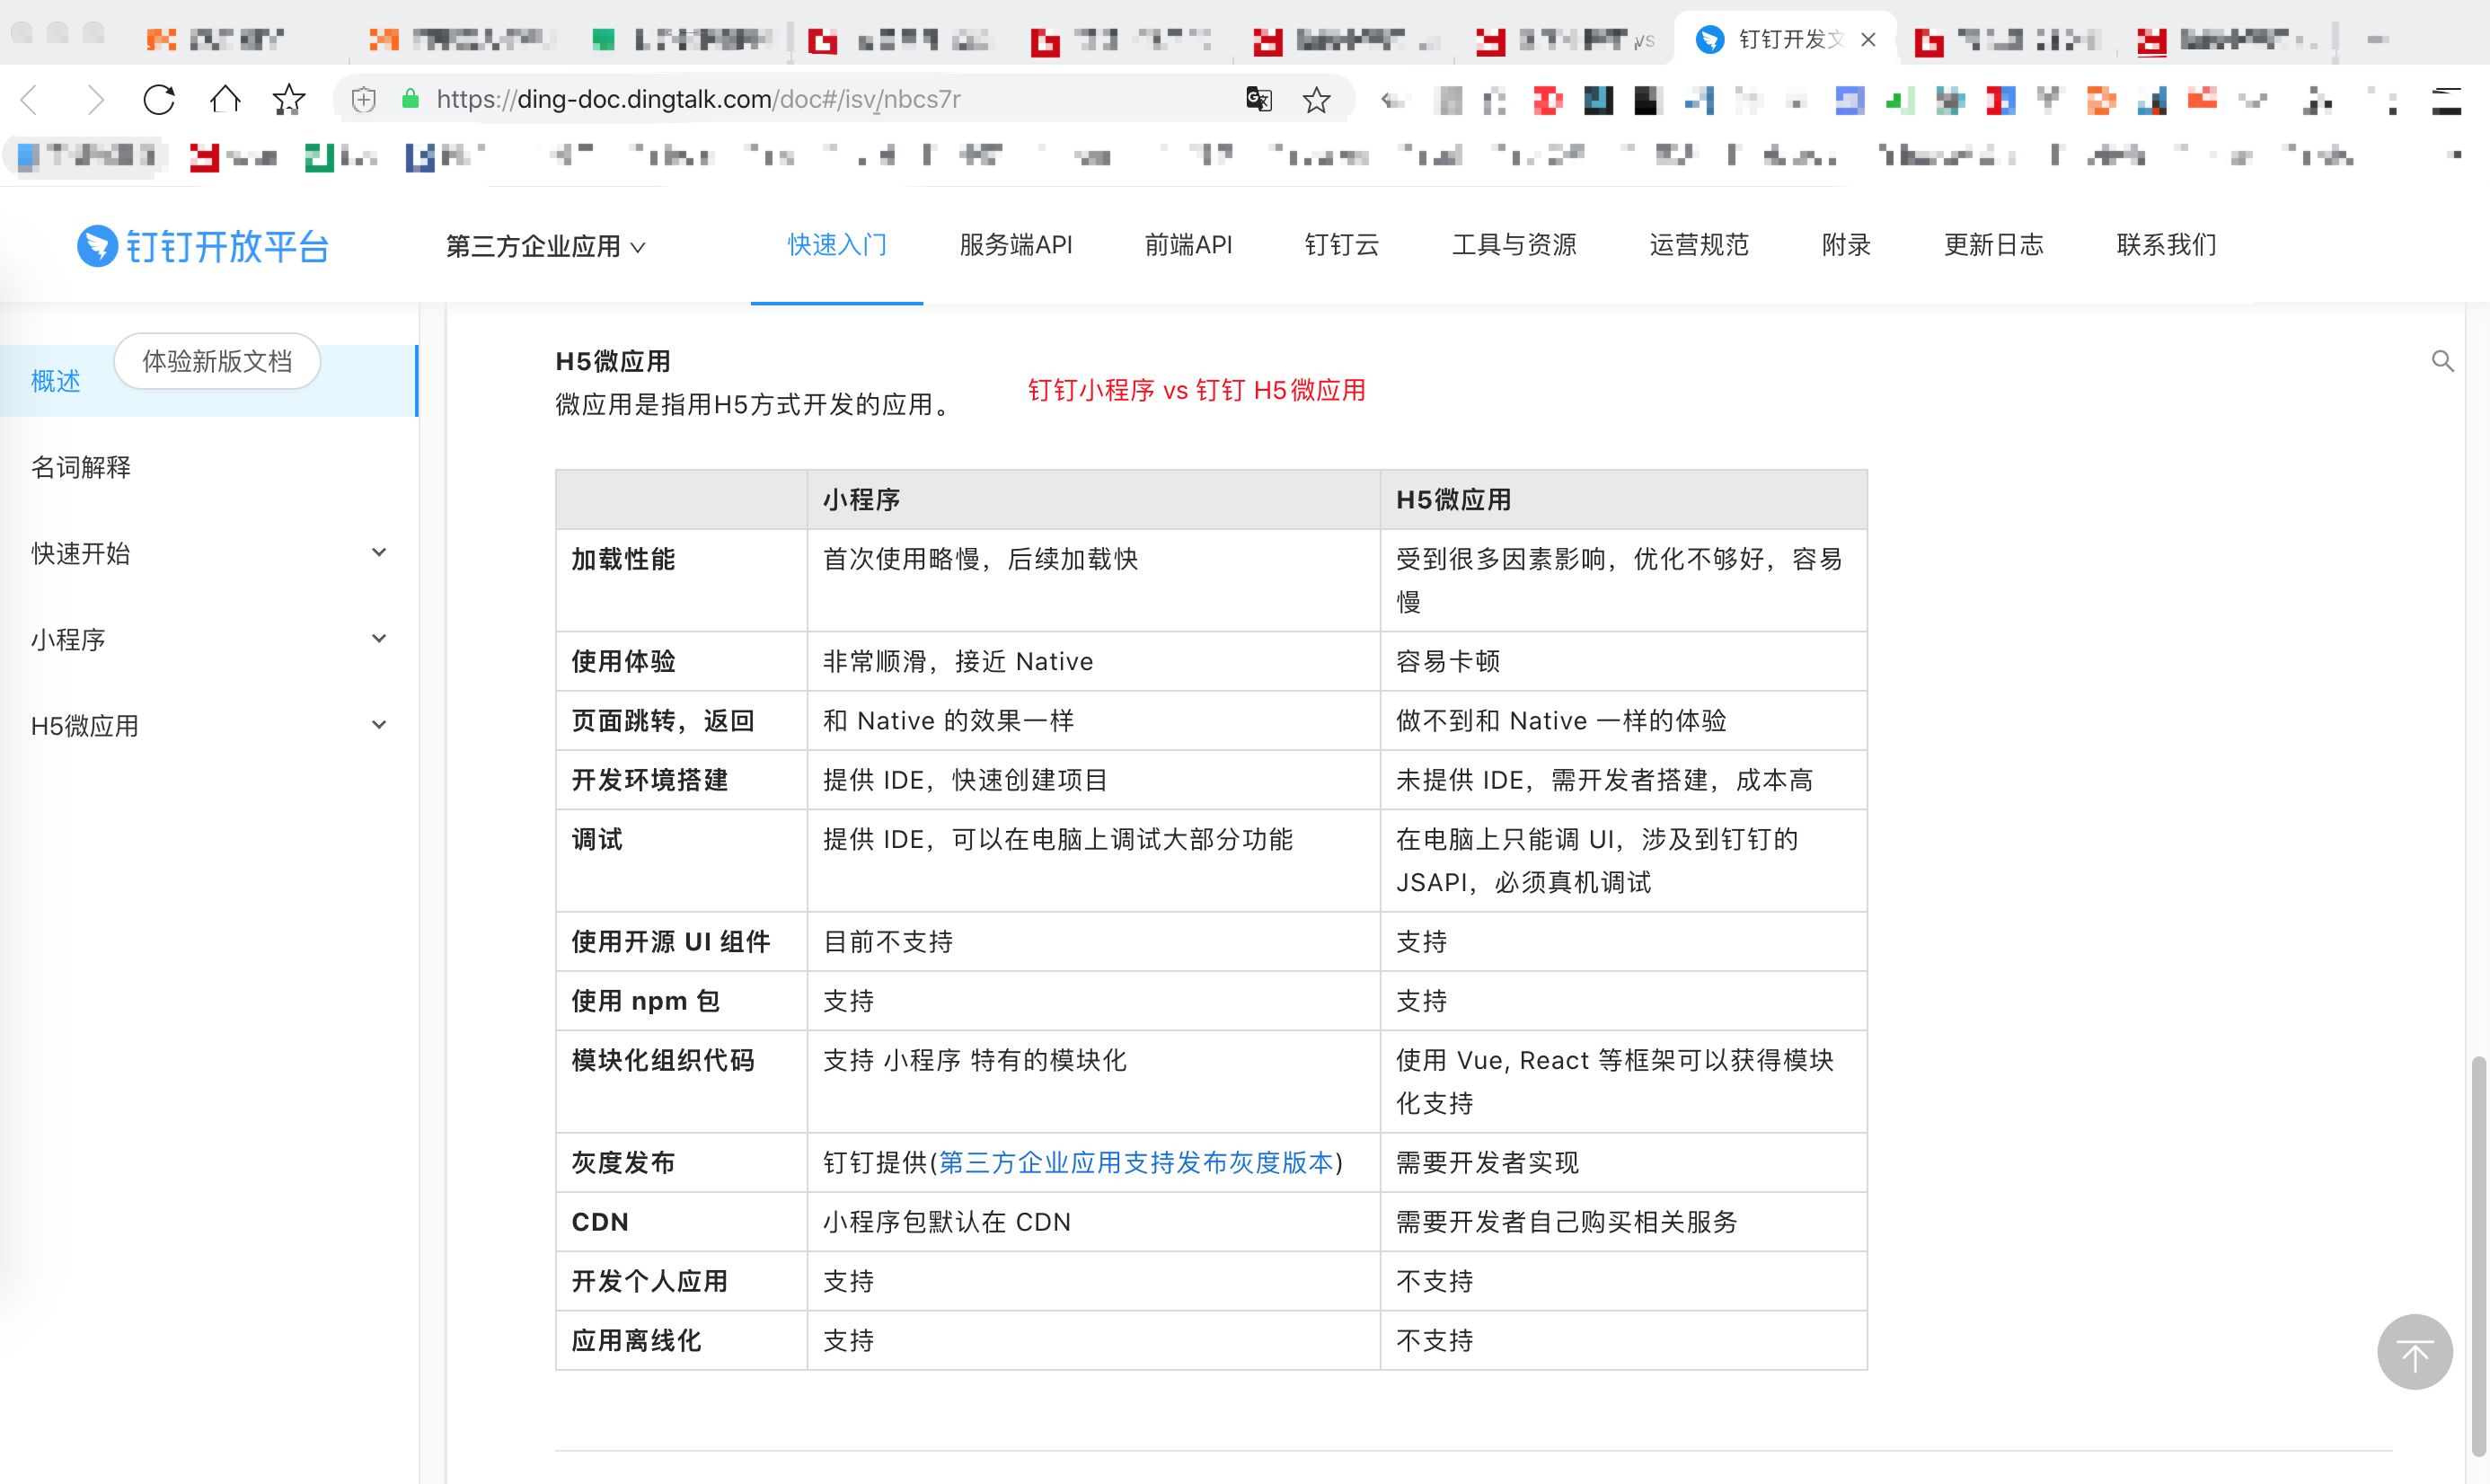Click the 体验新版文档 button
Screen dimensions: 2490x1484
pos(217,361)
